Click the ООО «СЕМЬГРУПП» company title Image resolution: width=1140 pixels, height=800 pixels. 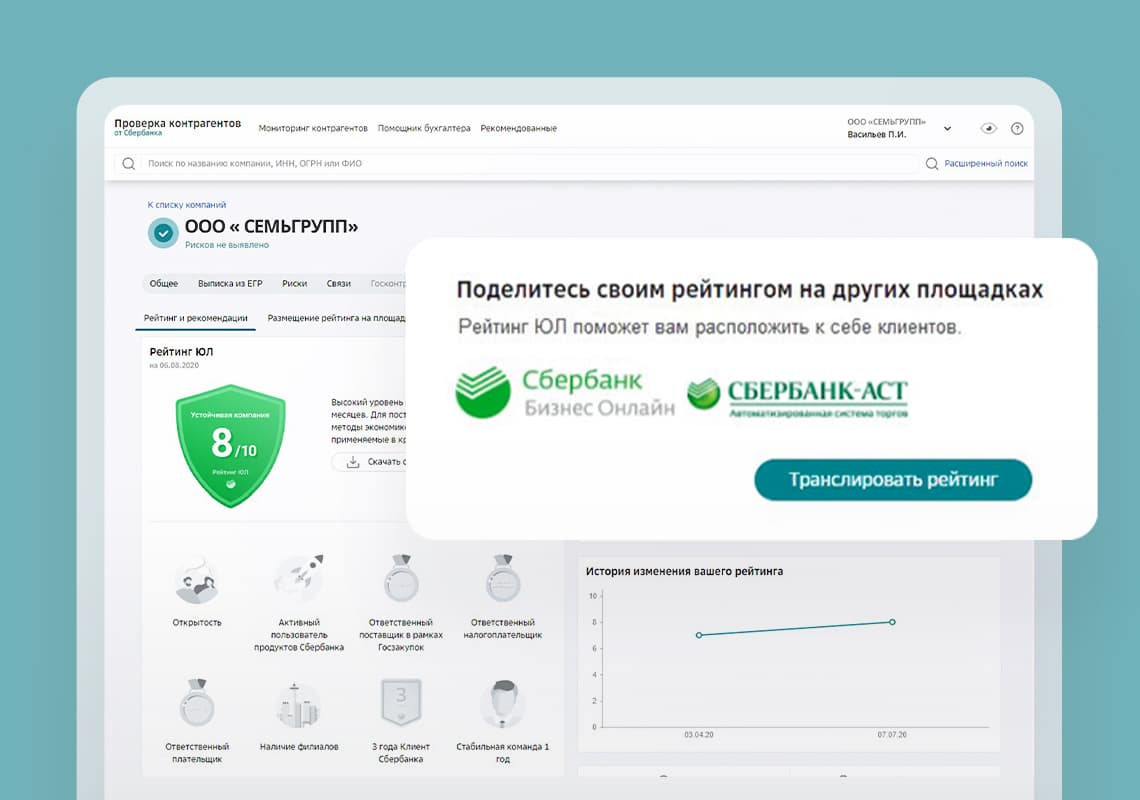(x=271, y=227)
